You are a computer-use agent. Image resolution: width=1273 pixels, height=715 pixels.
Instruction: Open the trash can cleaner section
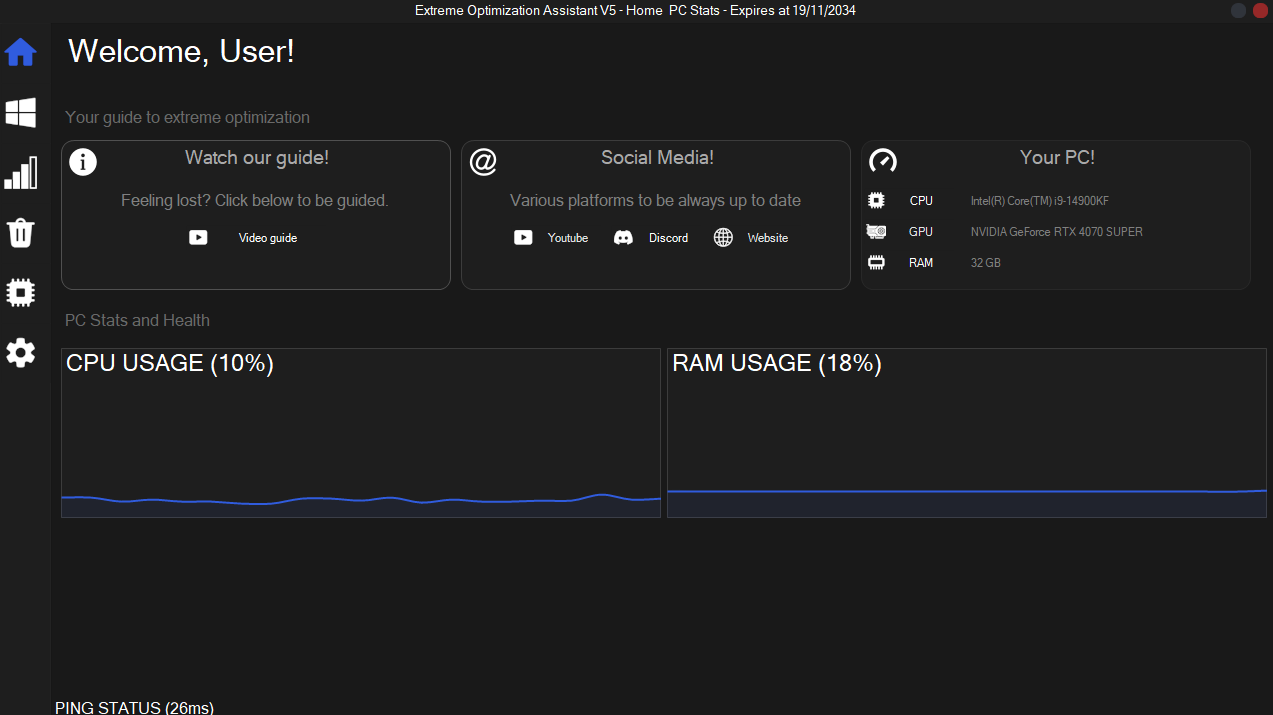21,233
